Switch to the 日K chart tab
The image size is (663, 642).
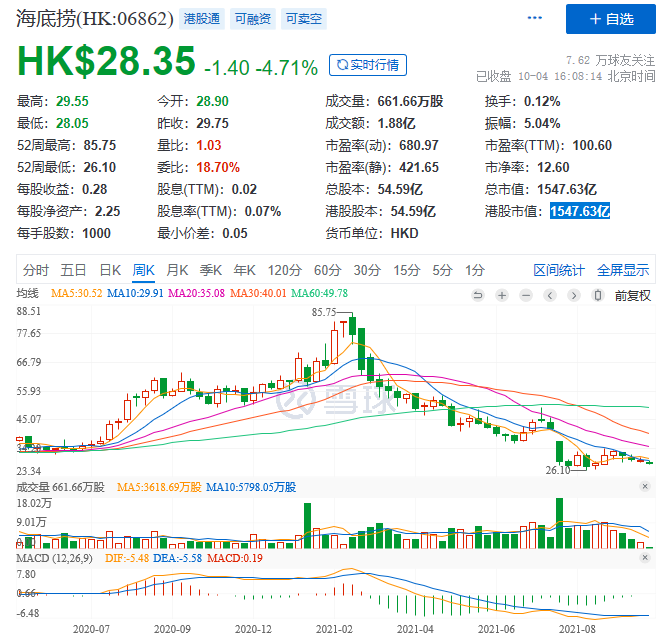(110, 270)
